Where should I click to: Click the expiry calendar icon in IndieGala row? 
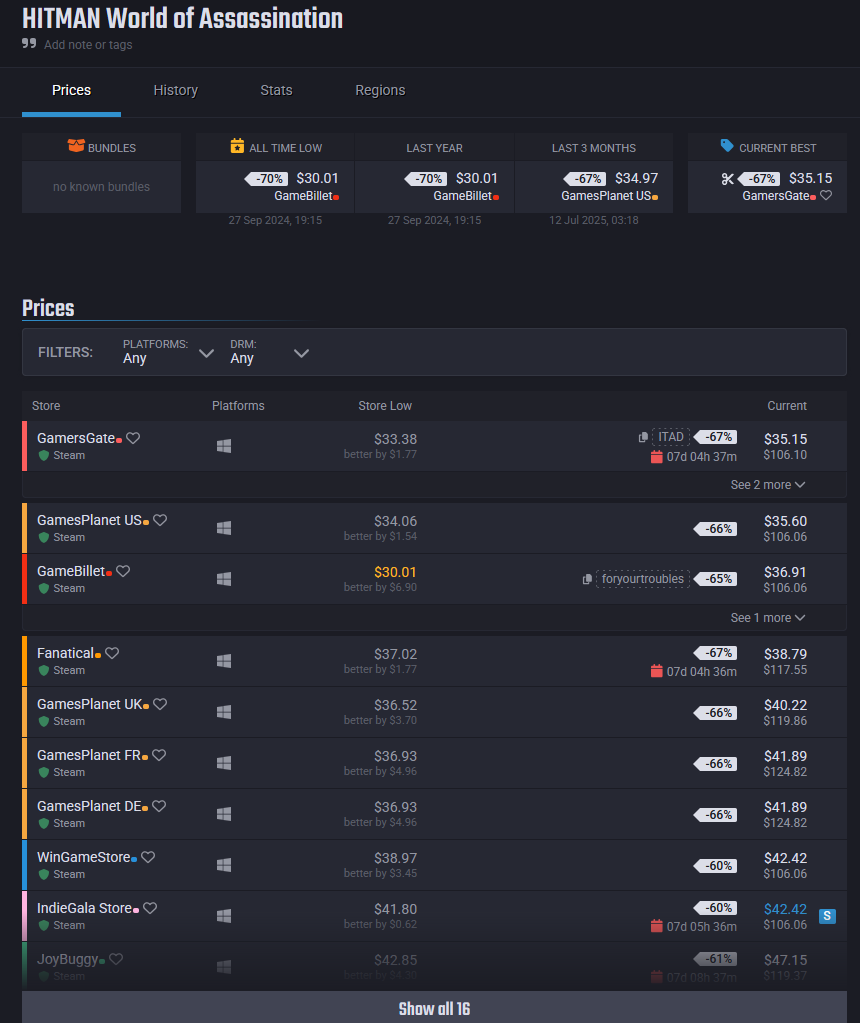pos(656,926)
